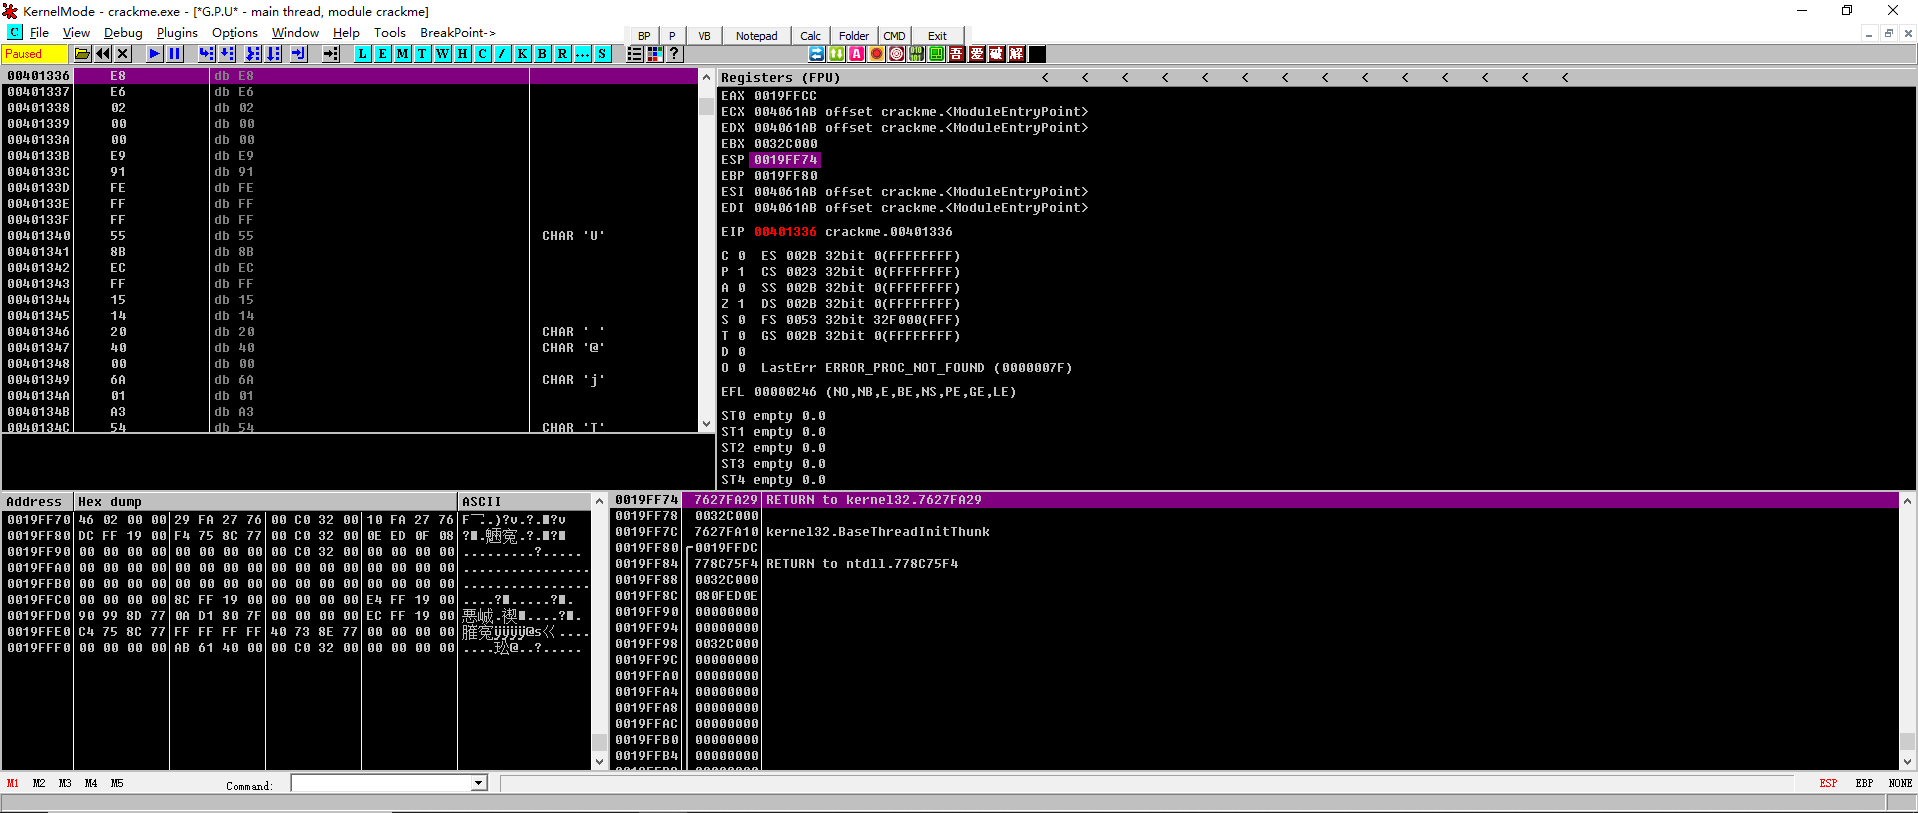Open appearance colors grid icon
This screenshot has height=813, width=1918.
click(655, 54)
